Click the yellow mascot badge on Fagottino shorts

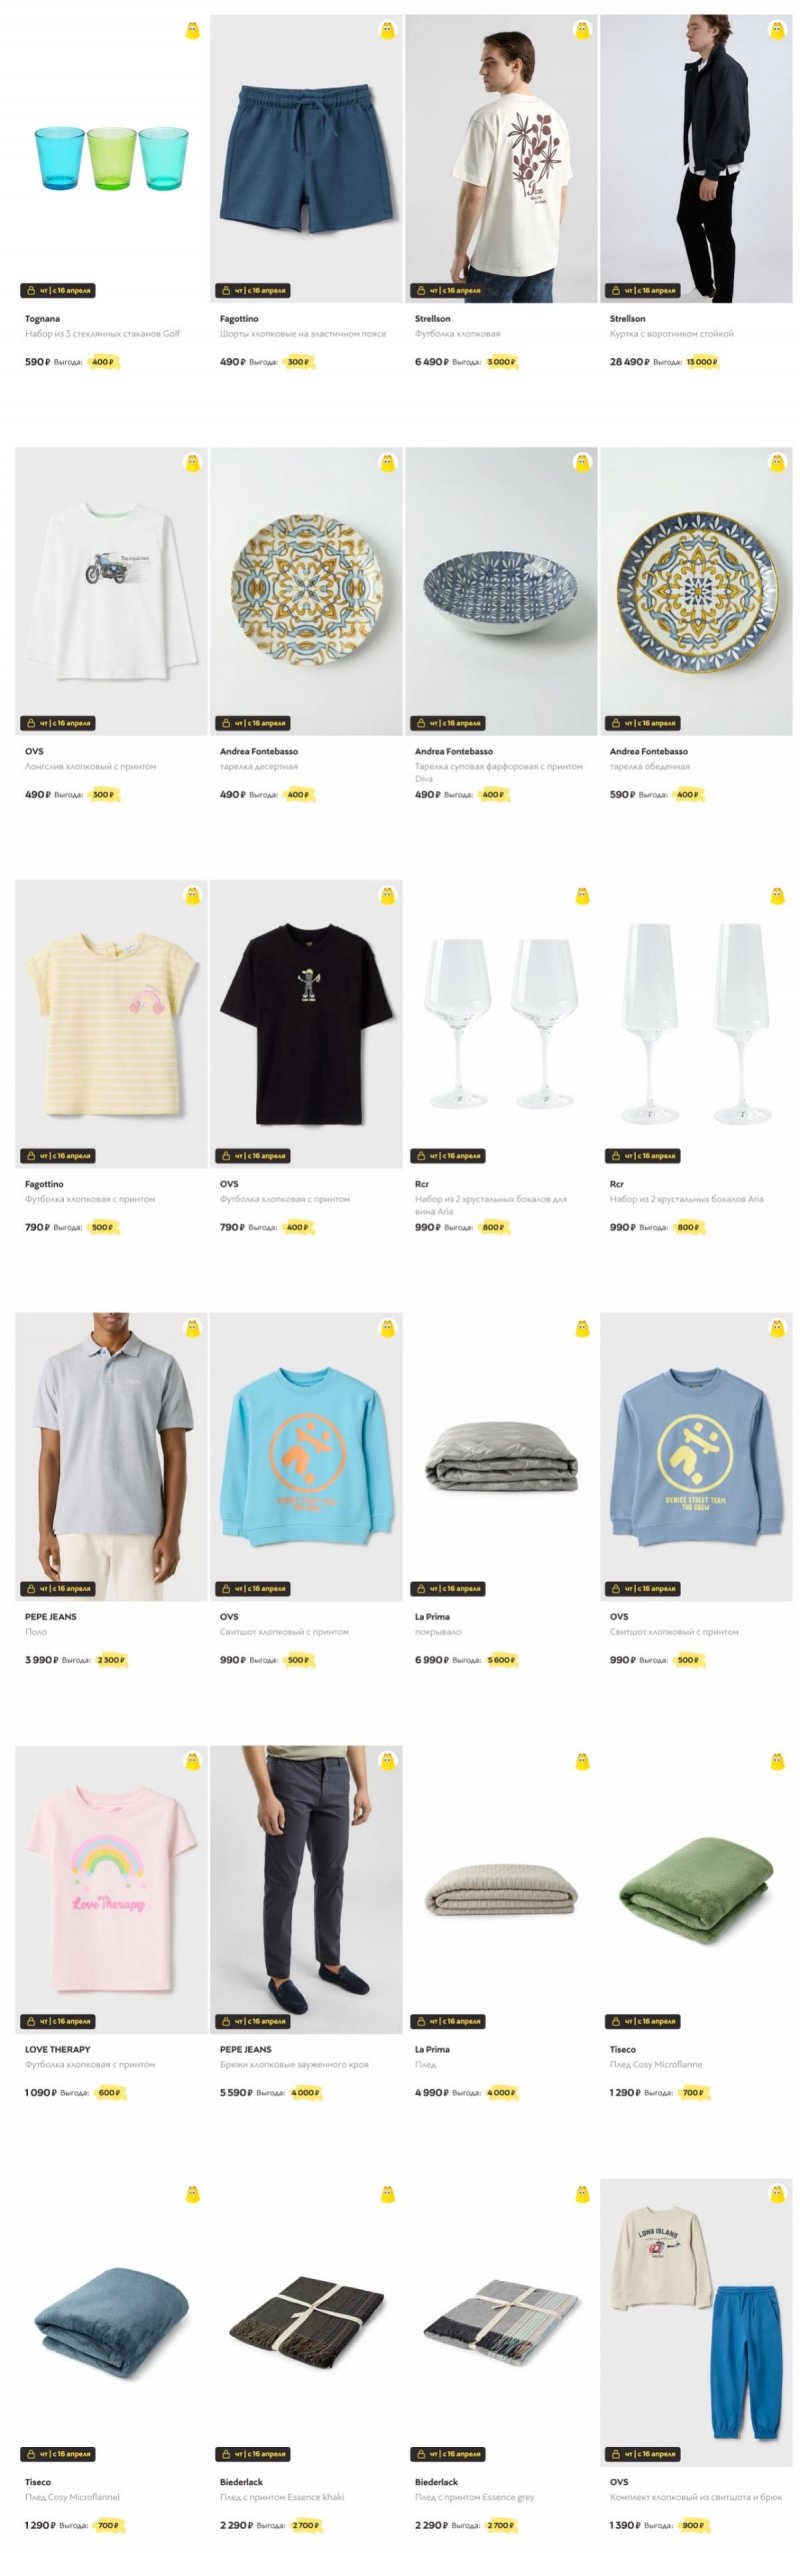[x=388, y=31]
